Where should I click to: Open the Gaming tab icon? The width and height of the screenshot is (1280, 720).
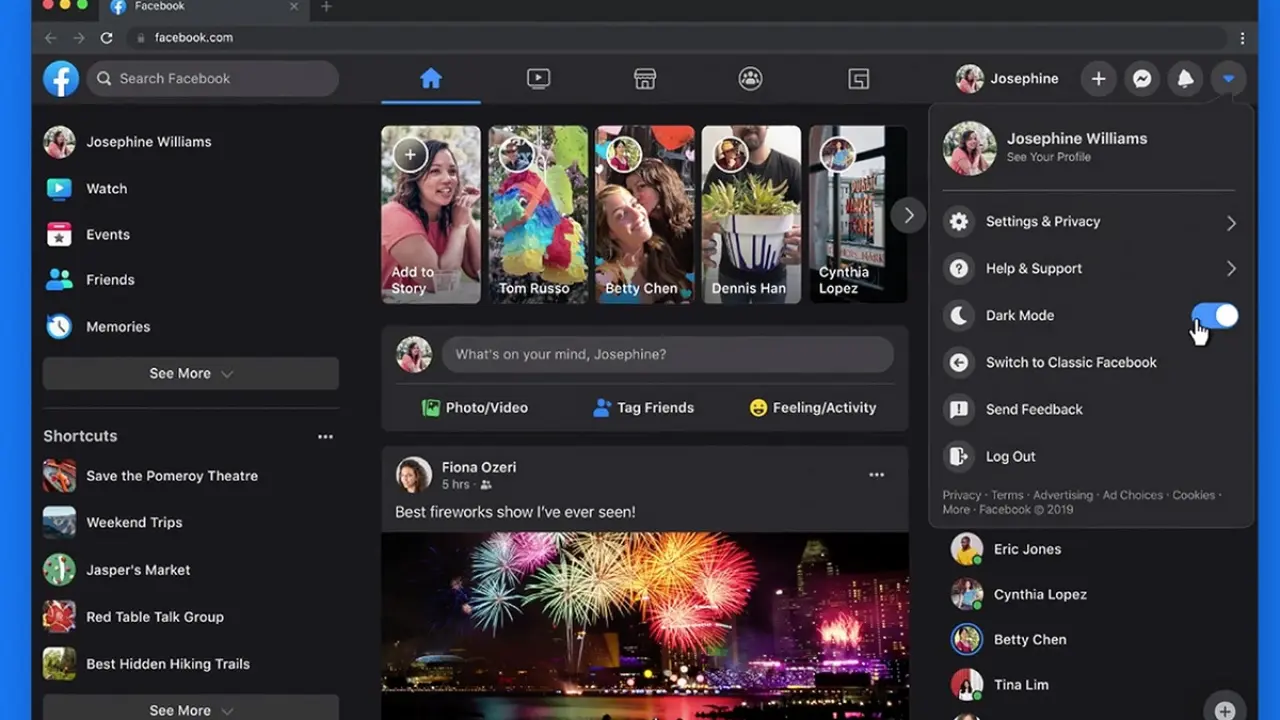click(858, 79)
